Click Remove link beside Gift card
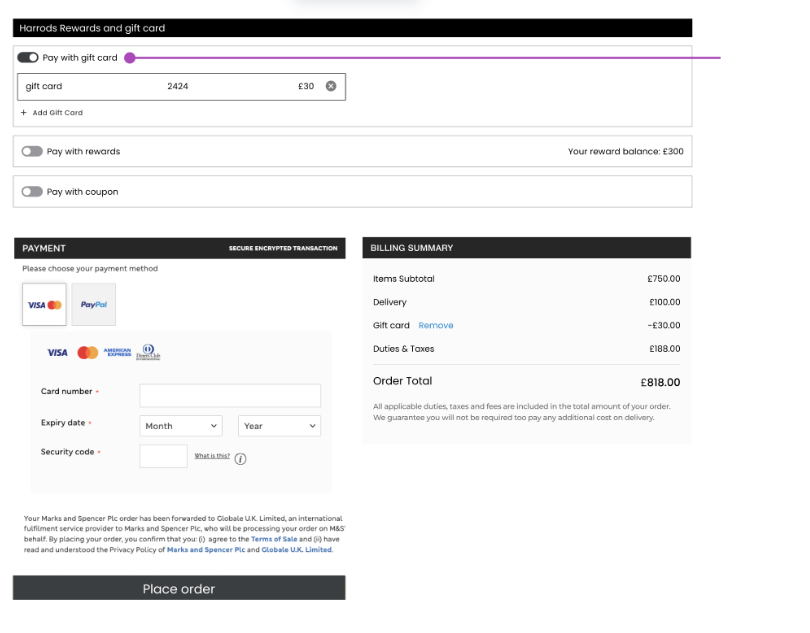This screenshot has width=810, height=633. pos(435,325)
